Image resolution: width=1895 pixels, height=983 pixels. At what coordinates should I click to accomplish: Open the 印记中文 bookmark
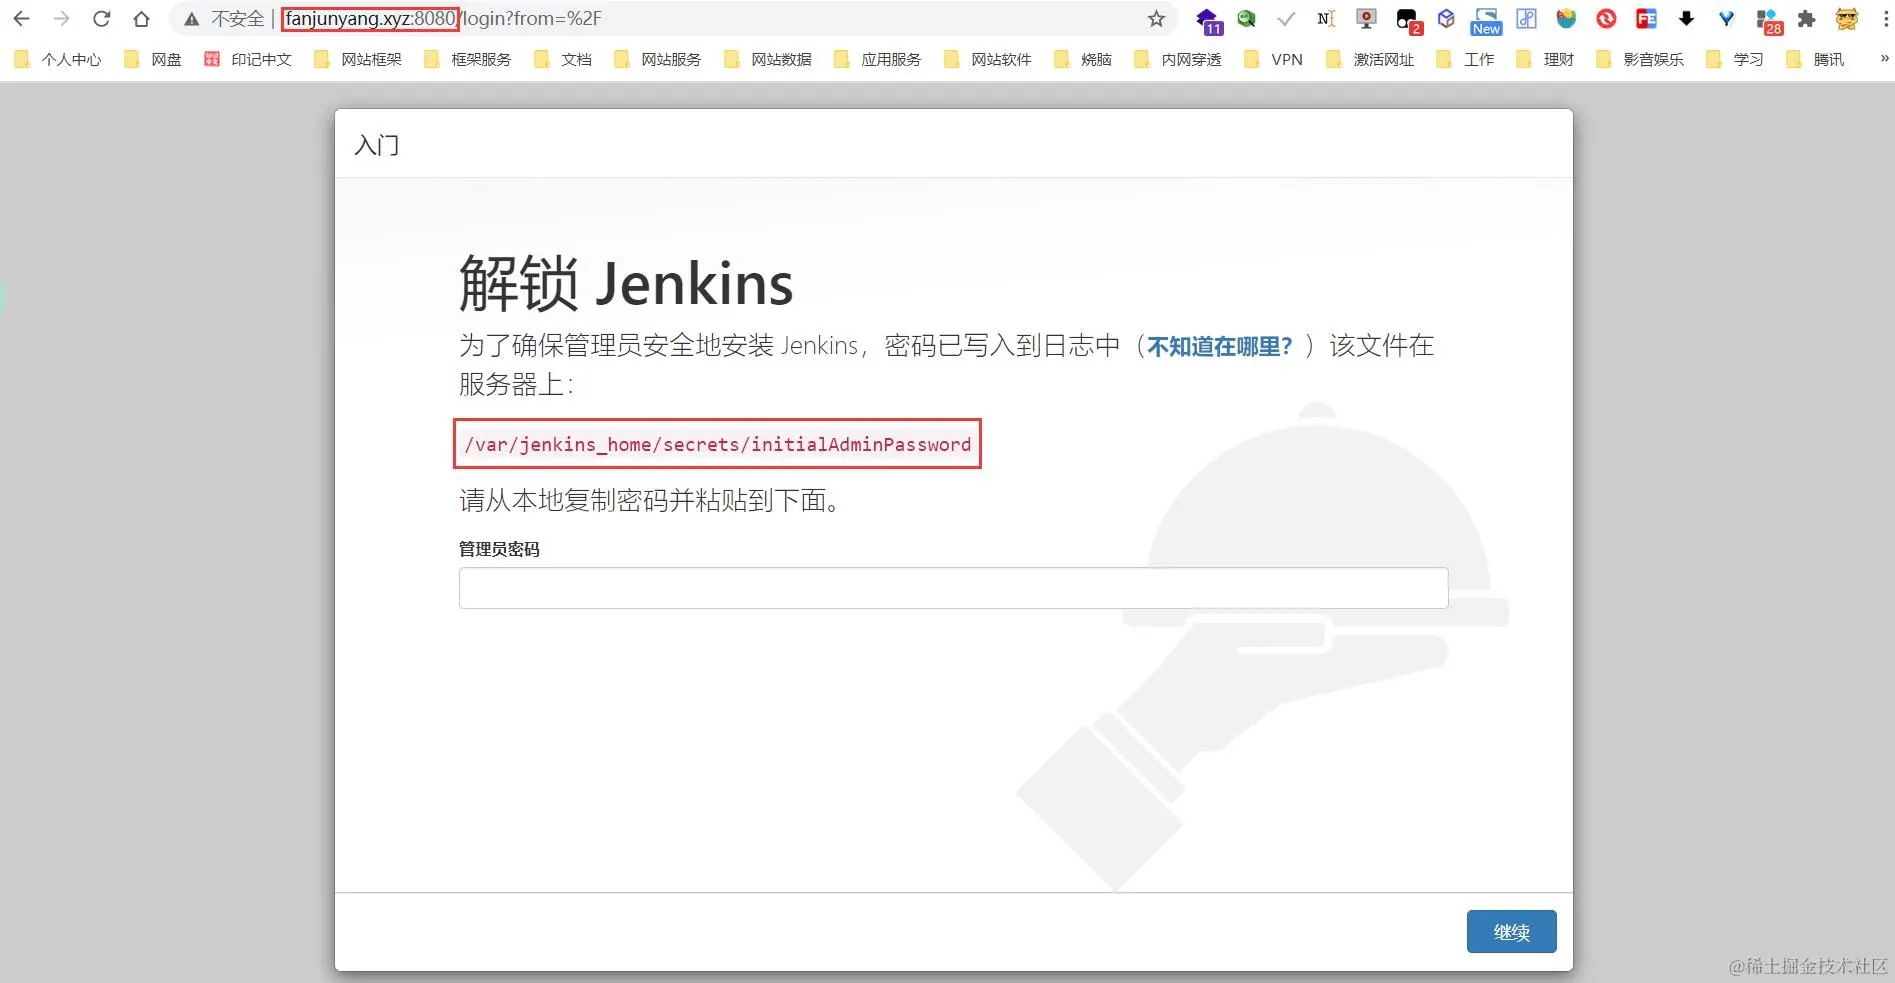pyautogui.click(x=248, y=60)
